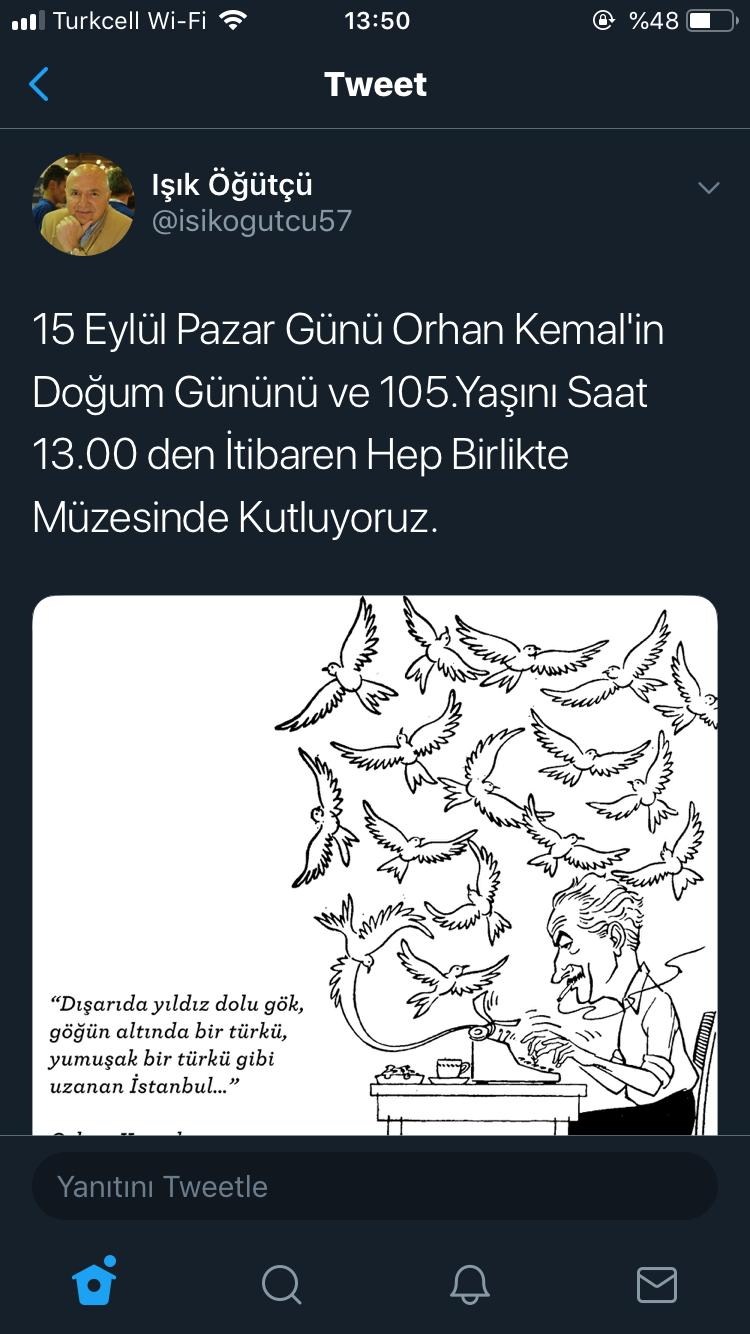
Task: Open the @isikogutcu57 handle
Action: tap(252, 221)
